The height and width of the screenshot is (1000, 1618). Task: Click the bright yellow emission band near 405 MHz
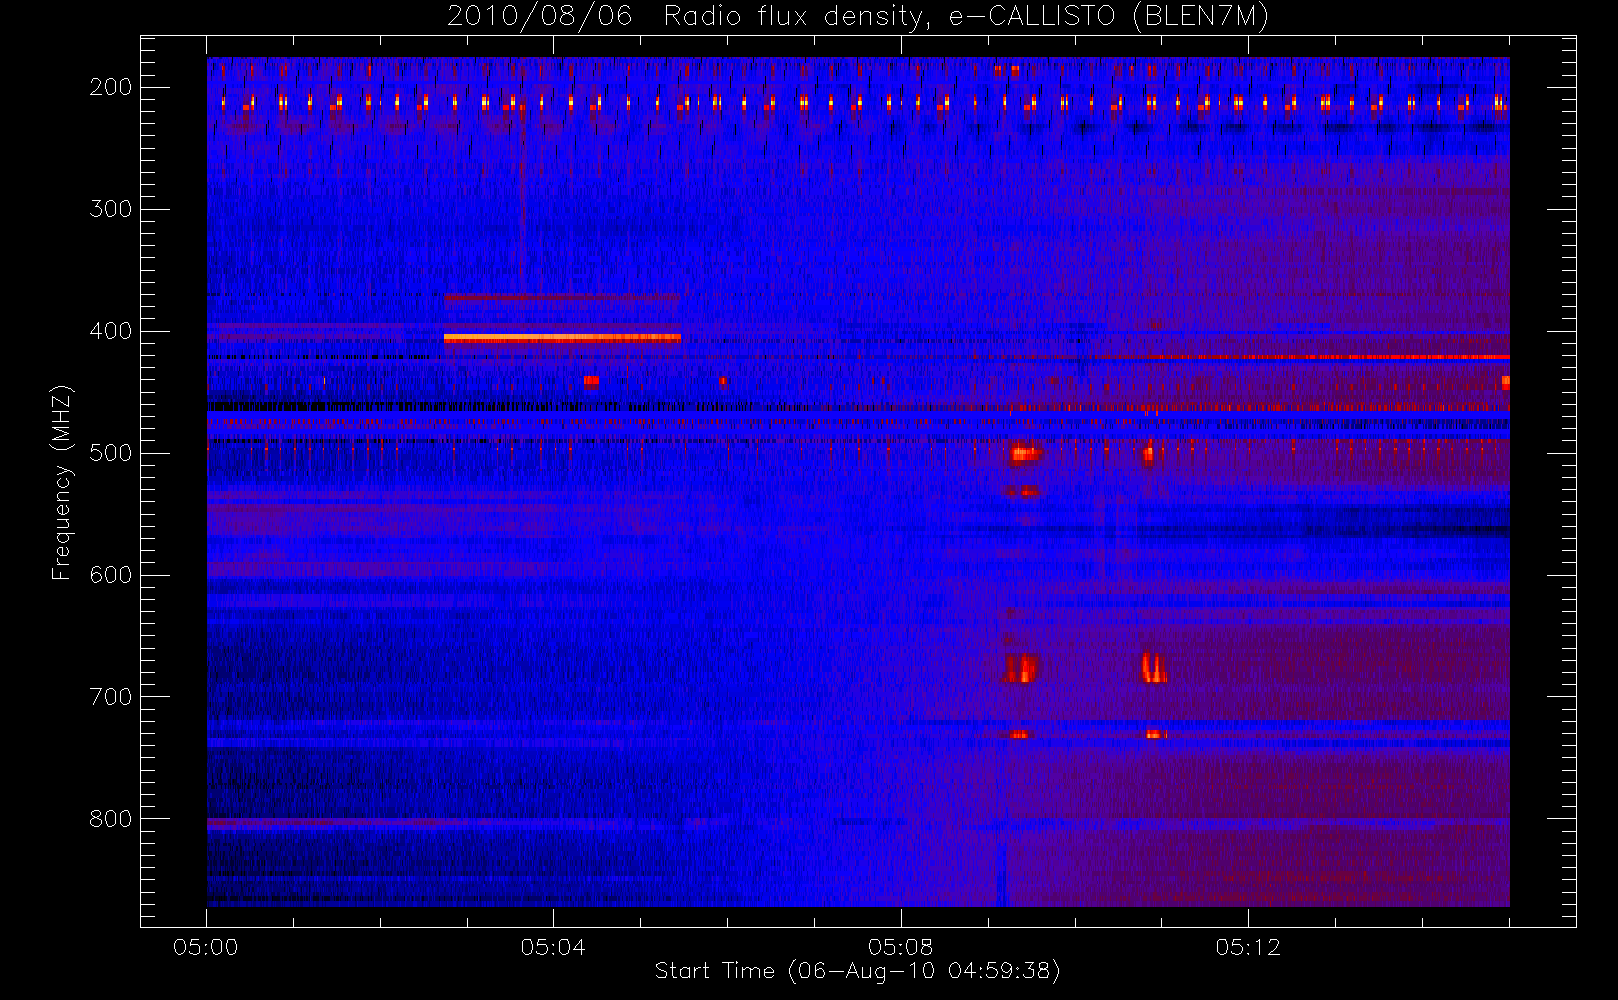point(562,338)
